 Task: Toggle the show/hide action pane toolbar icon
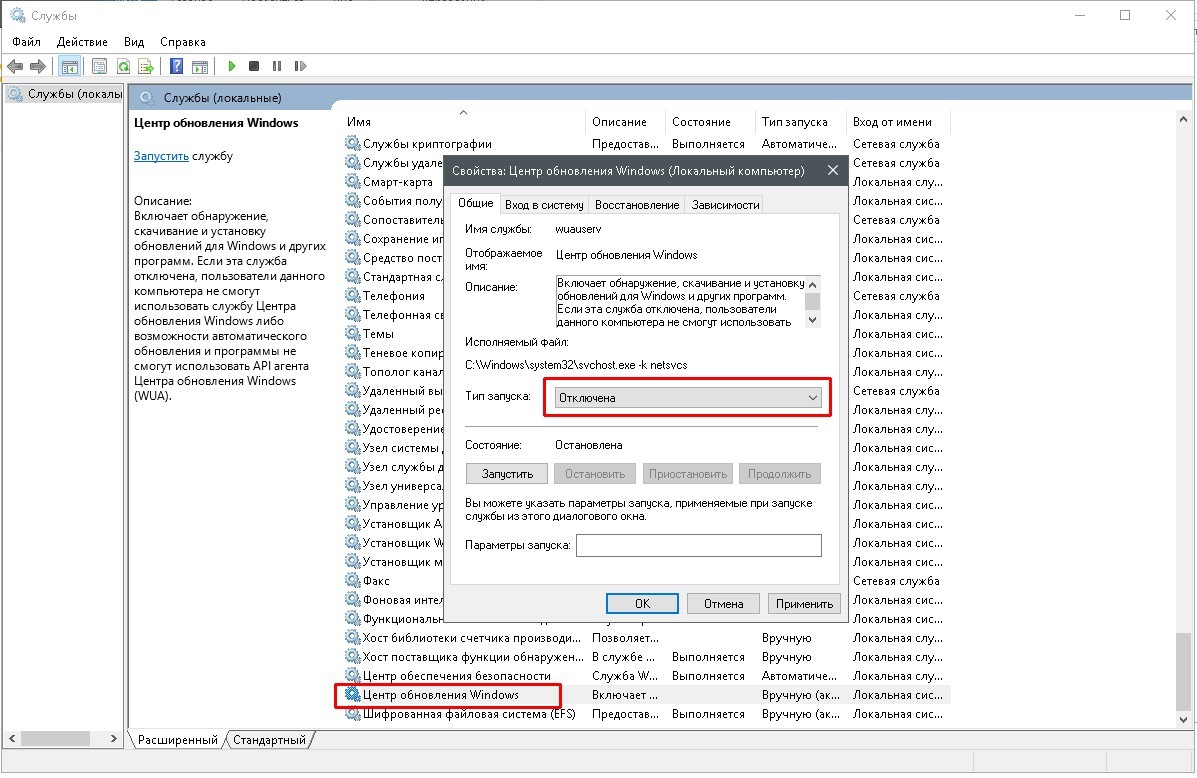200,66
